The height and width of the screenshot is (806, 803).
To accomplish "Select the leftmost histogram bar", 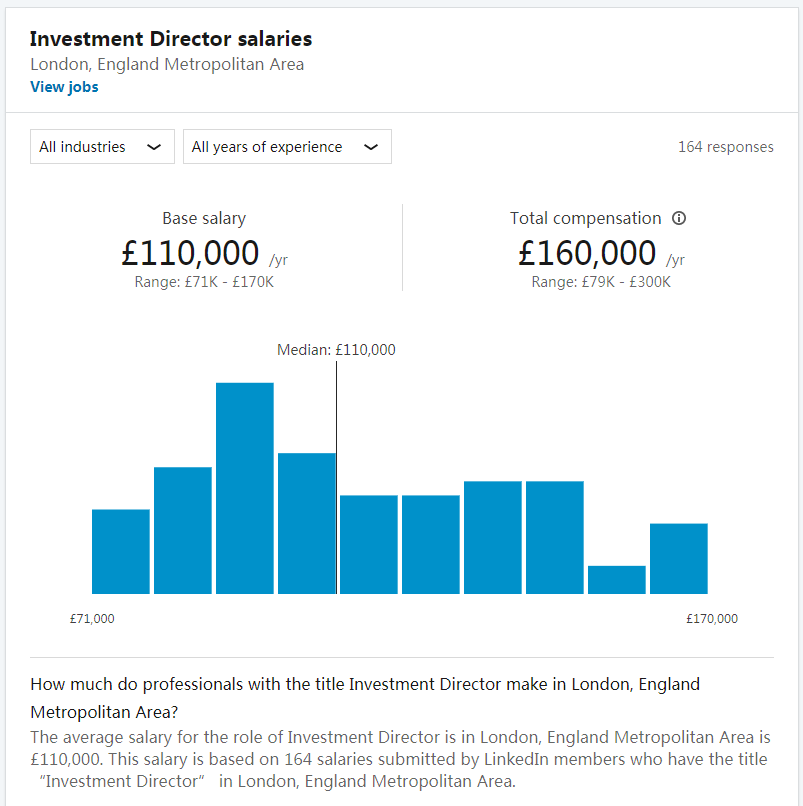I will click(121, 551).
